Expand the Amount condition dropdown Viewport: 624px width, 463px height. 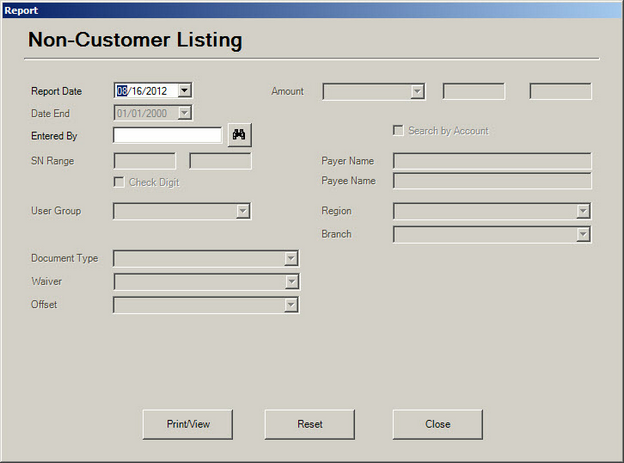click(417, 92)
